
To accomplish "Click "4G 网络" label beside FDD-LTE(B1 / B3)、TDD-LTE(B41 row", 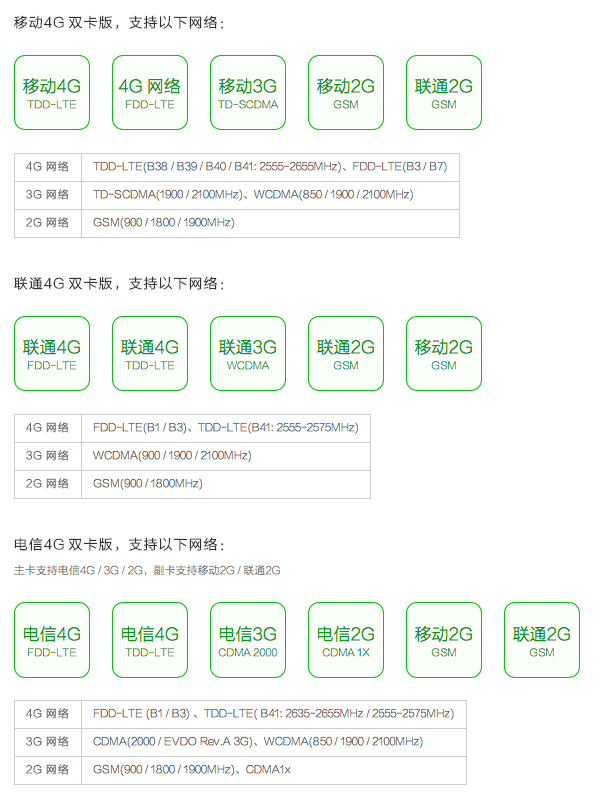I will (48, 428).
